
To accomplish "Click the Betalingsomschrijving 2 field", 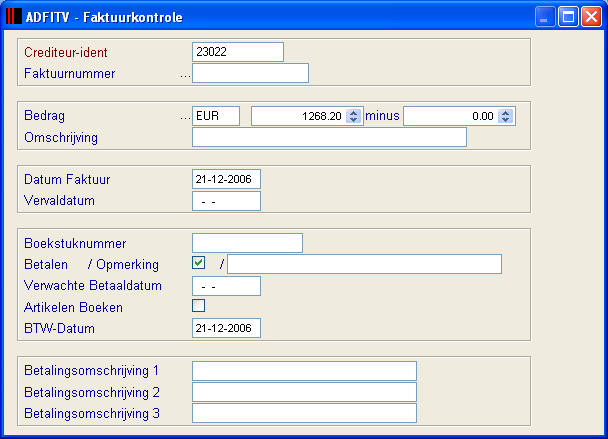I will 304,392.
